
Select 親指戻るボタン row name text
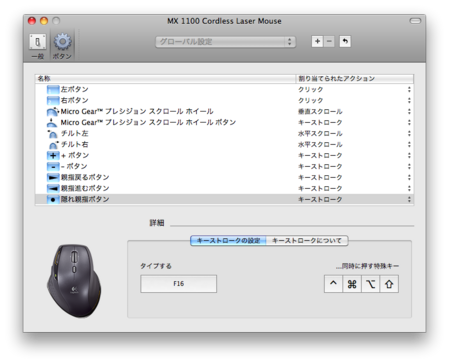[85, 177]
